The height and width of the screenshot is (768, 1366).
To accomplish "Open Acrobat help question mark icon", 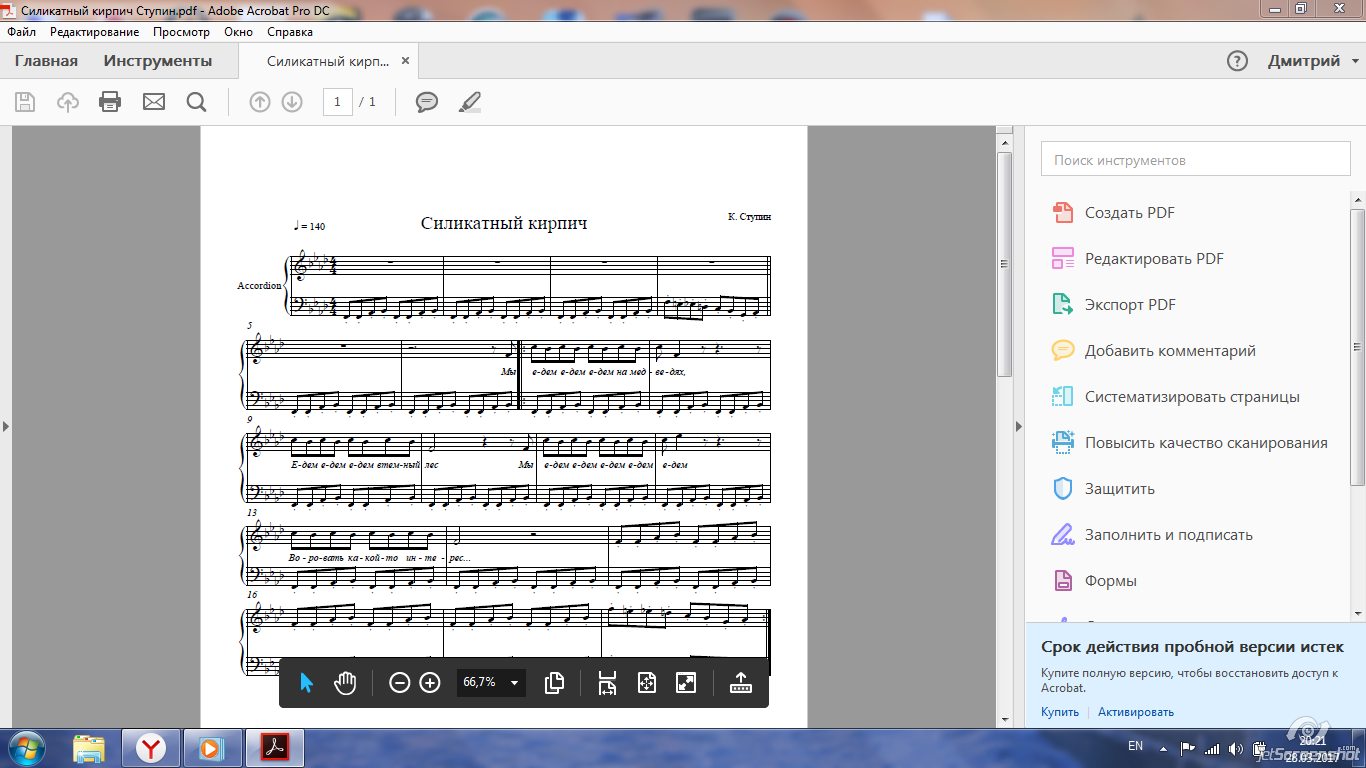I will pyautogui.click(x=1237, y=61).
